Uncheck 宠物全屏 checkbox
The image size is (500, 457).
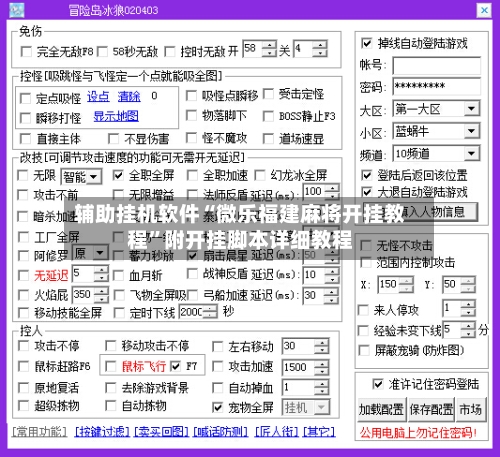[217, 407]
